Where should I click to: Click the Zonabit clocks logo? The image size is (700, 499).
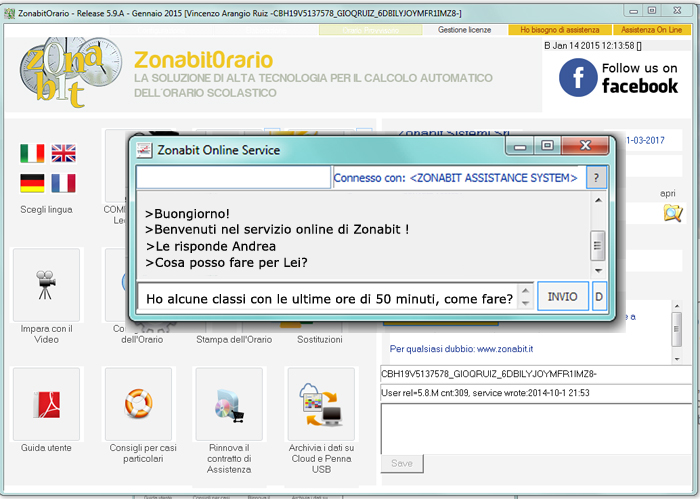[70, 73]
